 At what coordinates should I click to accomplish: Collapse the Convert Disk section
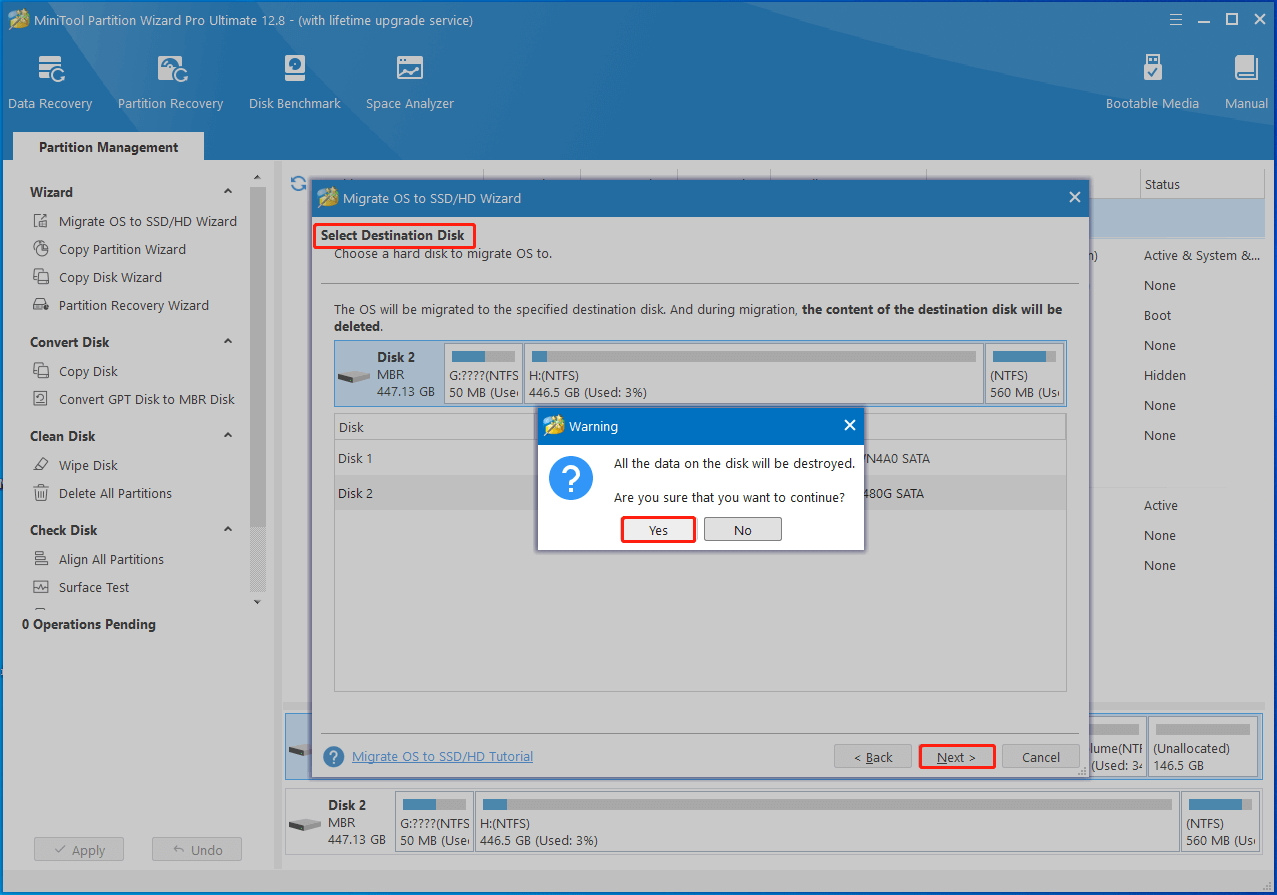point(228,341)
